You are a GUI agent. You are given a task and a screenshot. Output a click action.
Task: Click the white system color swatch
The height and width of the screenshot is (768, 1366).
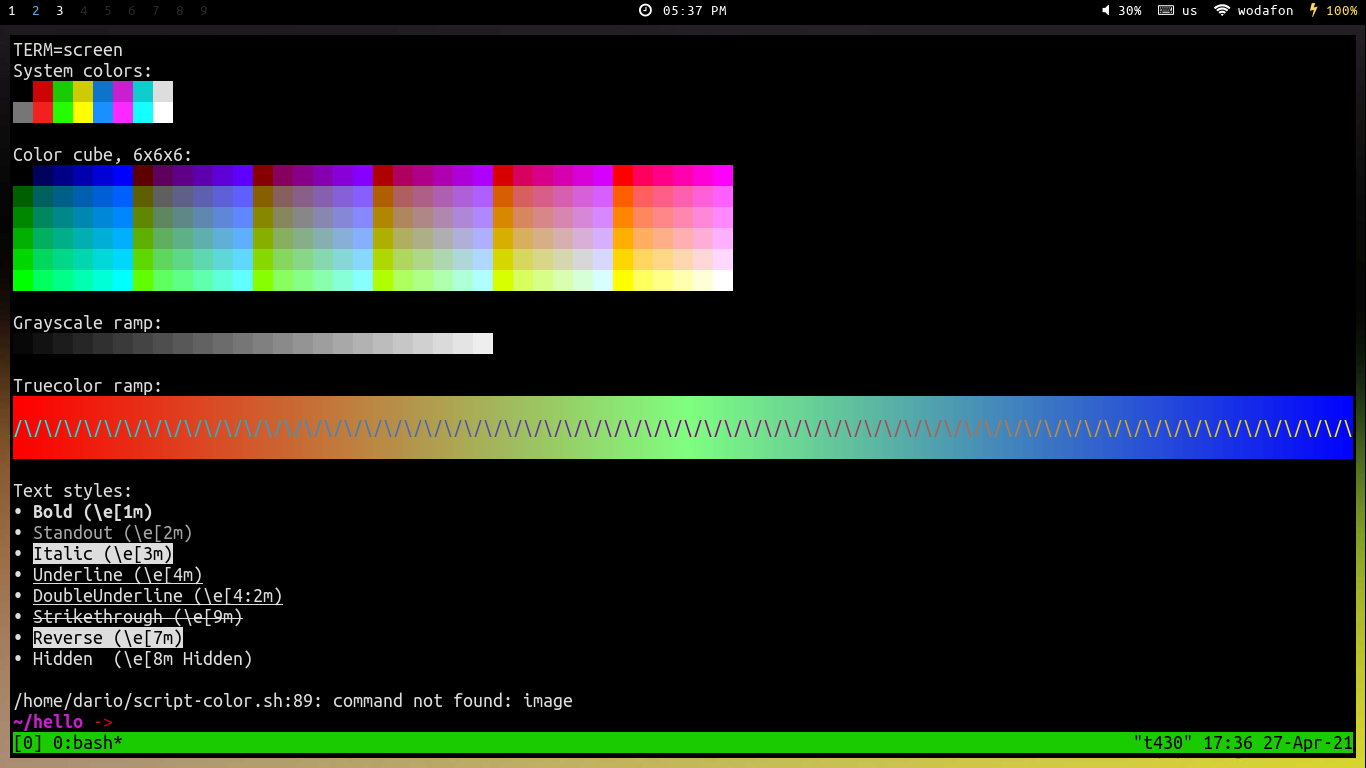coord(163,112)
